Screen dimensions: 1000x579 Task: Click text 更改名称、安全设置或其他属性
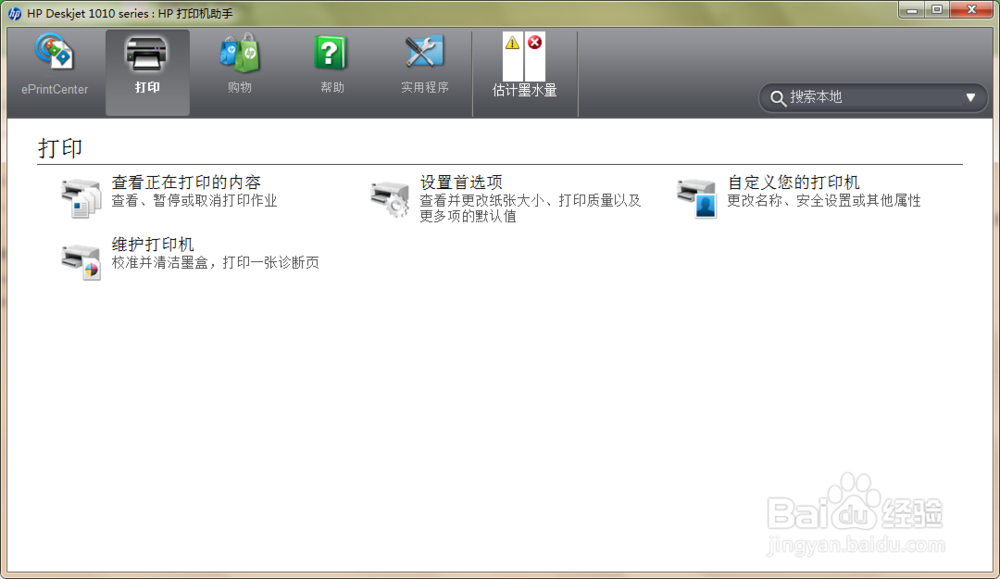[824, 201]
